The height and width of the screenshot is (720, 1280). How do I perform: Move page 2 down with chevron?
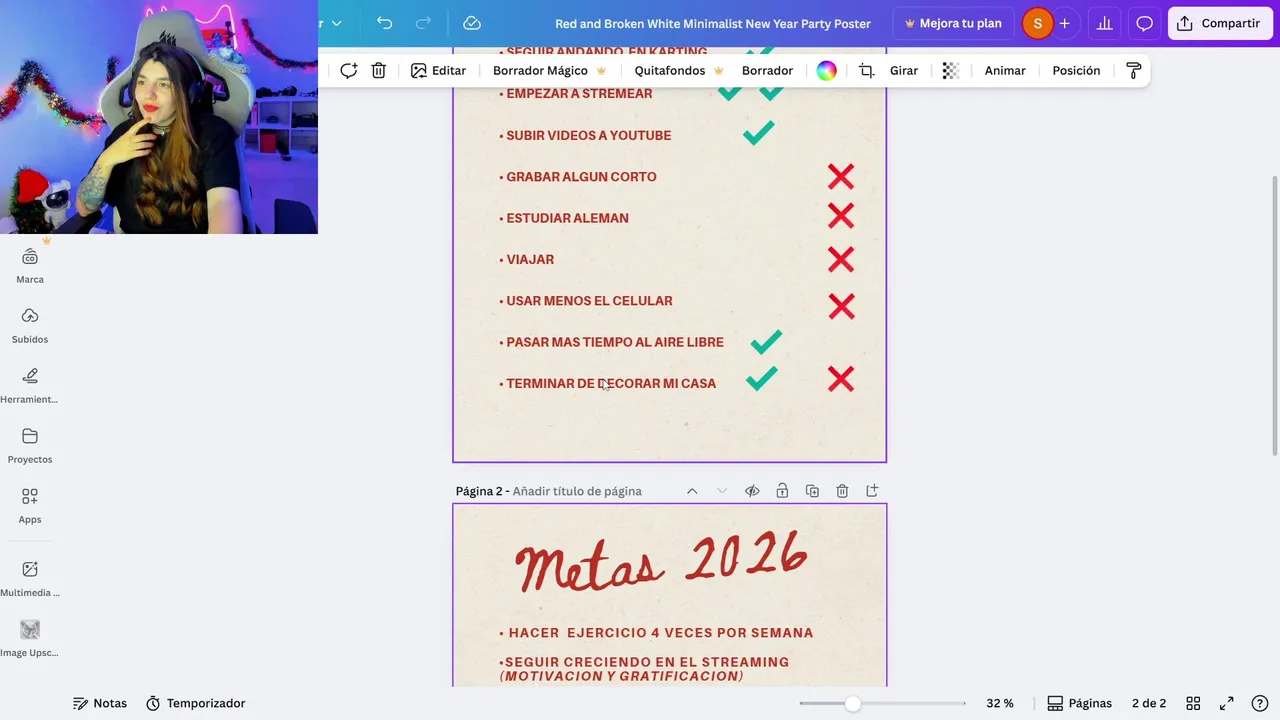(x=722, y=491)
